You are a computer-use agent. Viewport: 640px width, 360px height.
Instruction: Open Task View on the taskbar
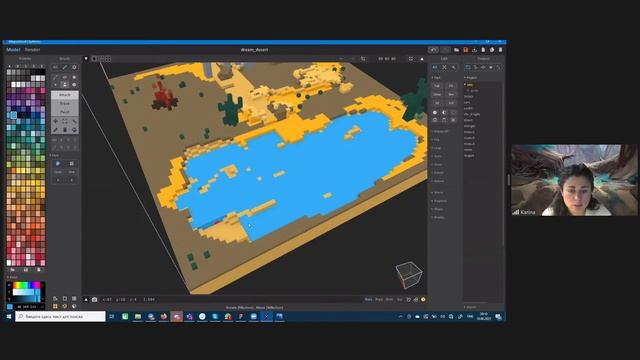point(112,316)
